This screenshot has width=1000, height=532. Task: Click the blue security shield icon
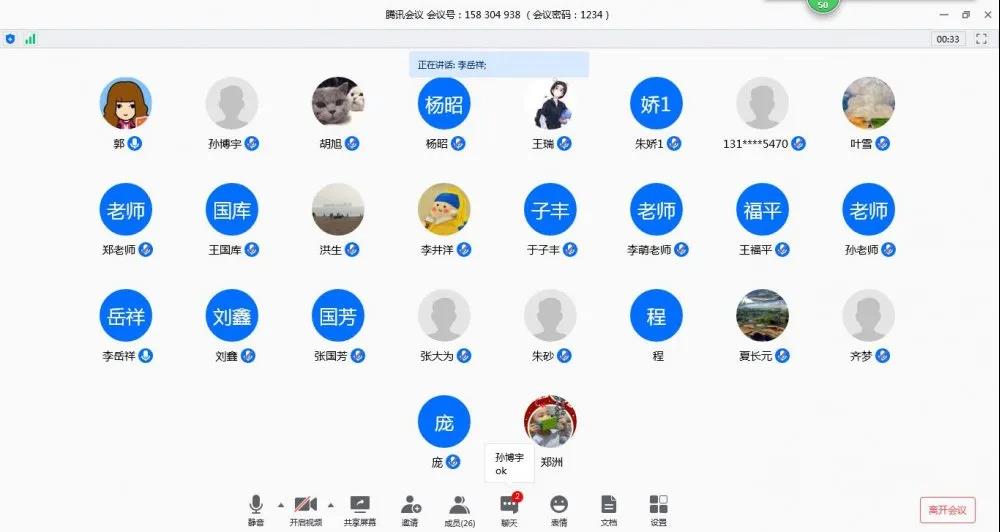11,39
